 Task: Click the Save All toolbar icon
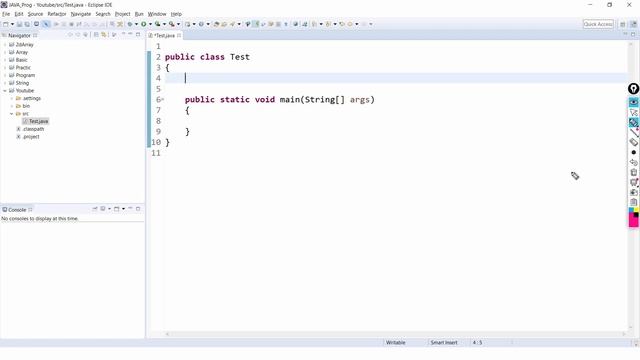click(x=27, y=24)
